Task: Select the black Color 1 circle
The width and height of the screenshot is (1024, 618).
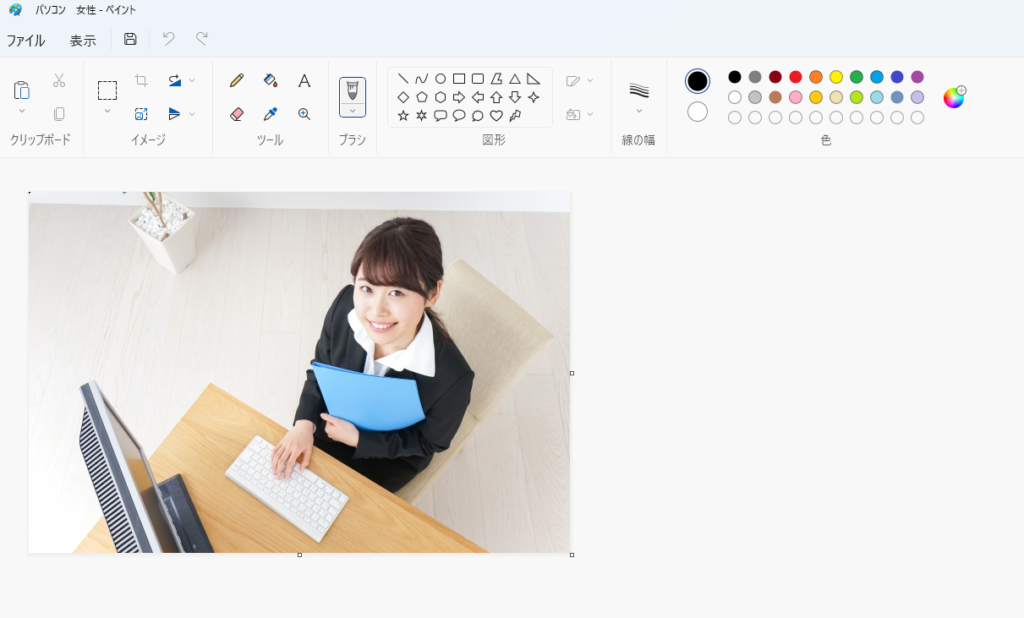Action: tap(697, 81)
